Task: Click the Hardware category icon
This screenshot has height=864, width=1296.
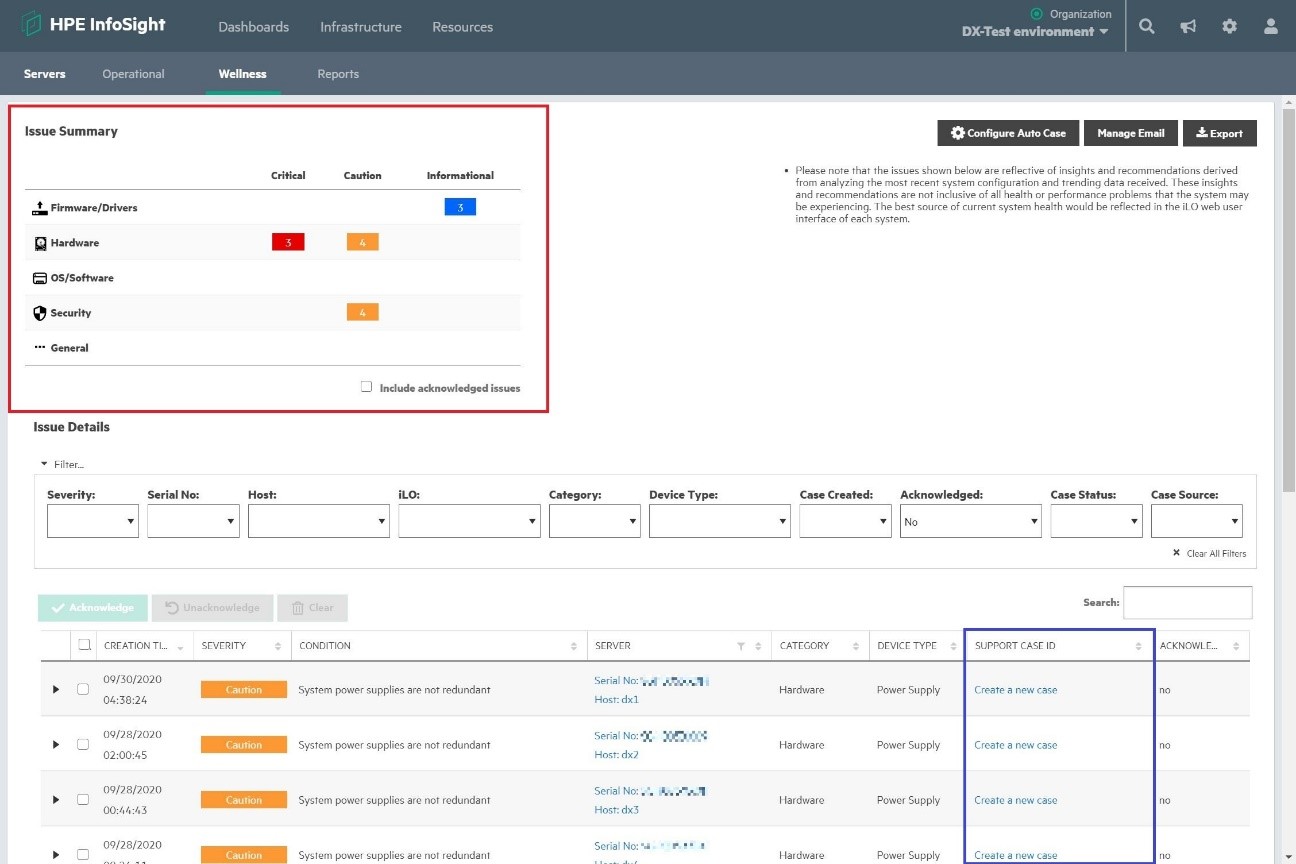Action: point(40,243)
